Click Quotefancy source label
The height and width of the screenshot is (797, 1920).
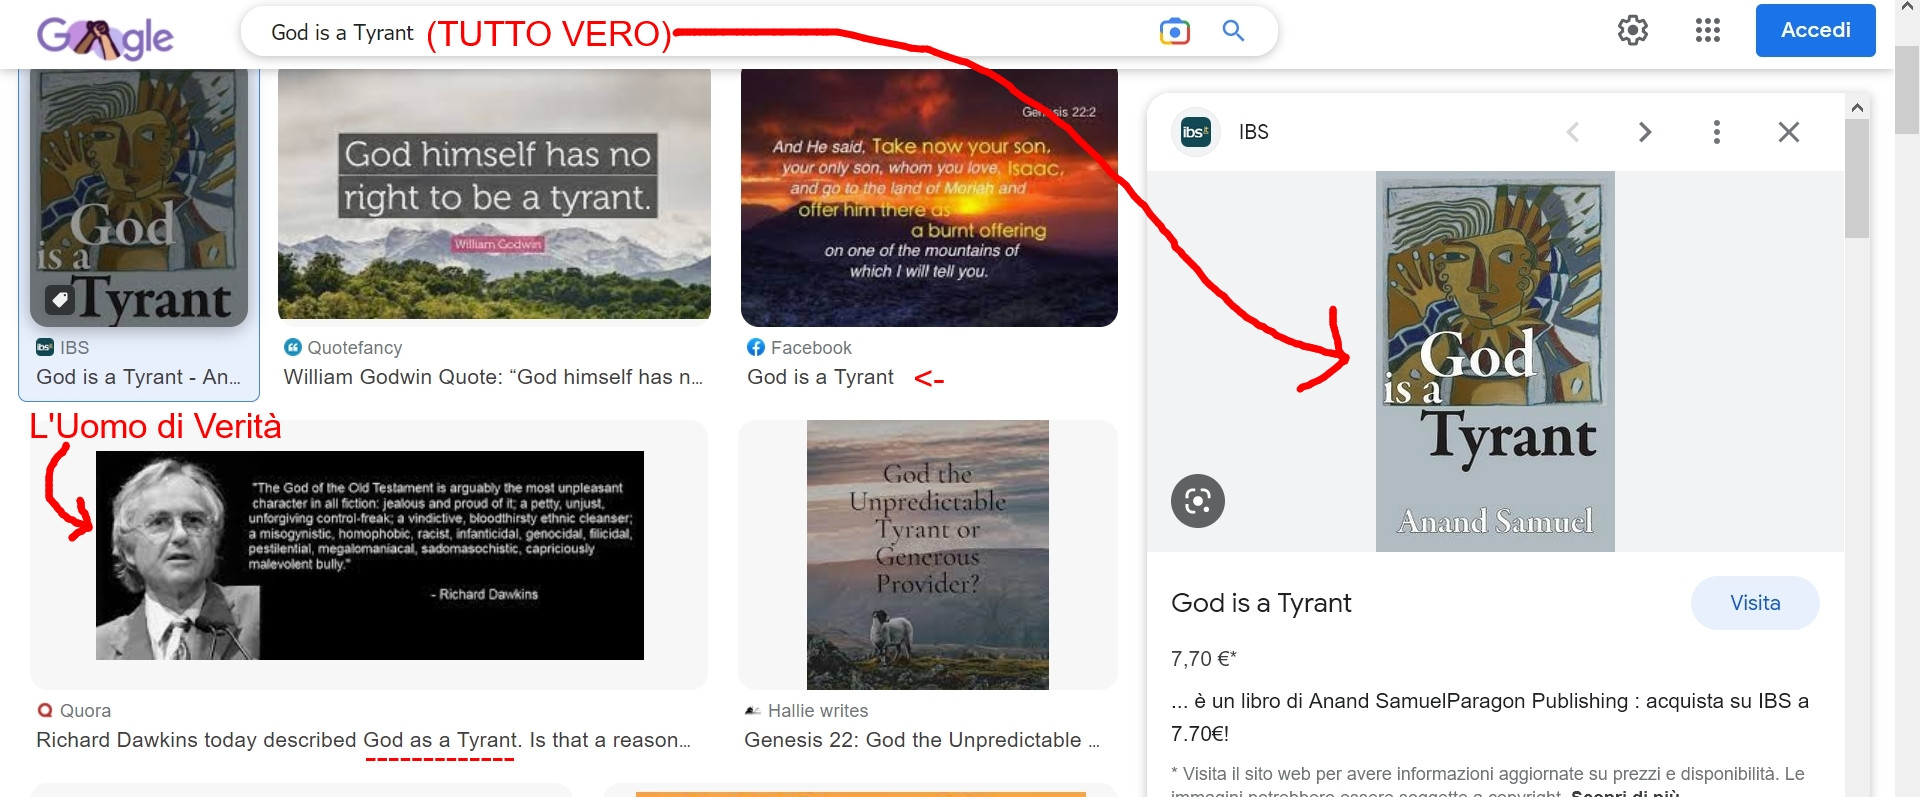pyautogui.click(x=355, y=347)
